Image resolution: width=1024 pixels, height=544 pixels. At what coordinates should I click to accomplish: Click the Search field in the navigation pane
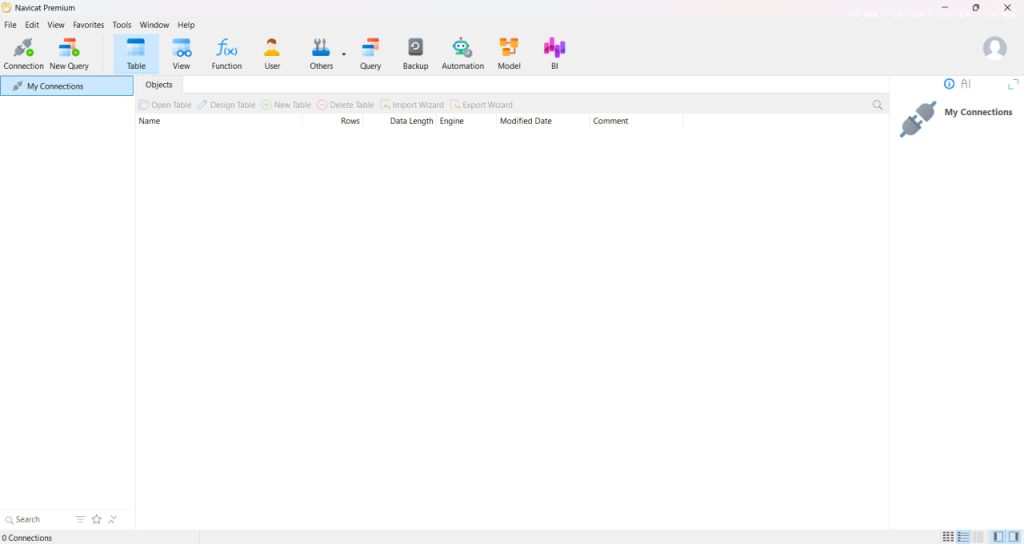(x=36, y=519)
